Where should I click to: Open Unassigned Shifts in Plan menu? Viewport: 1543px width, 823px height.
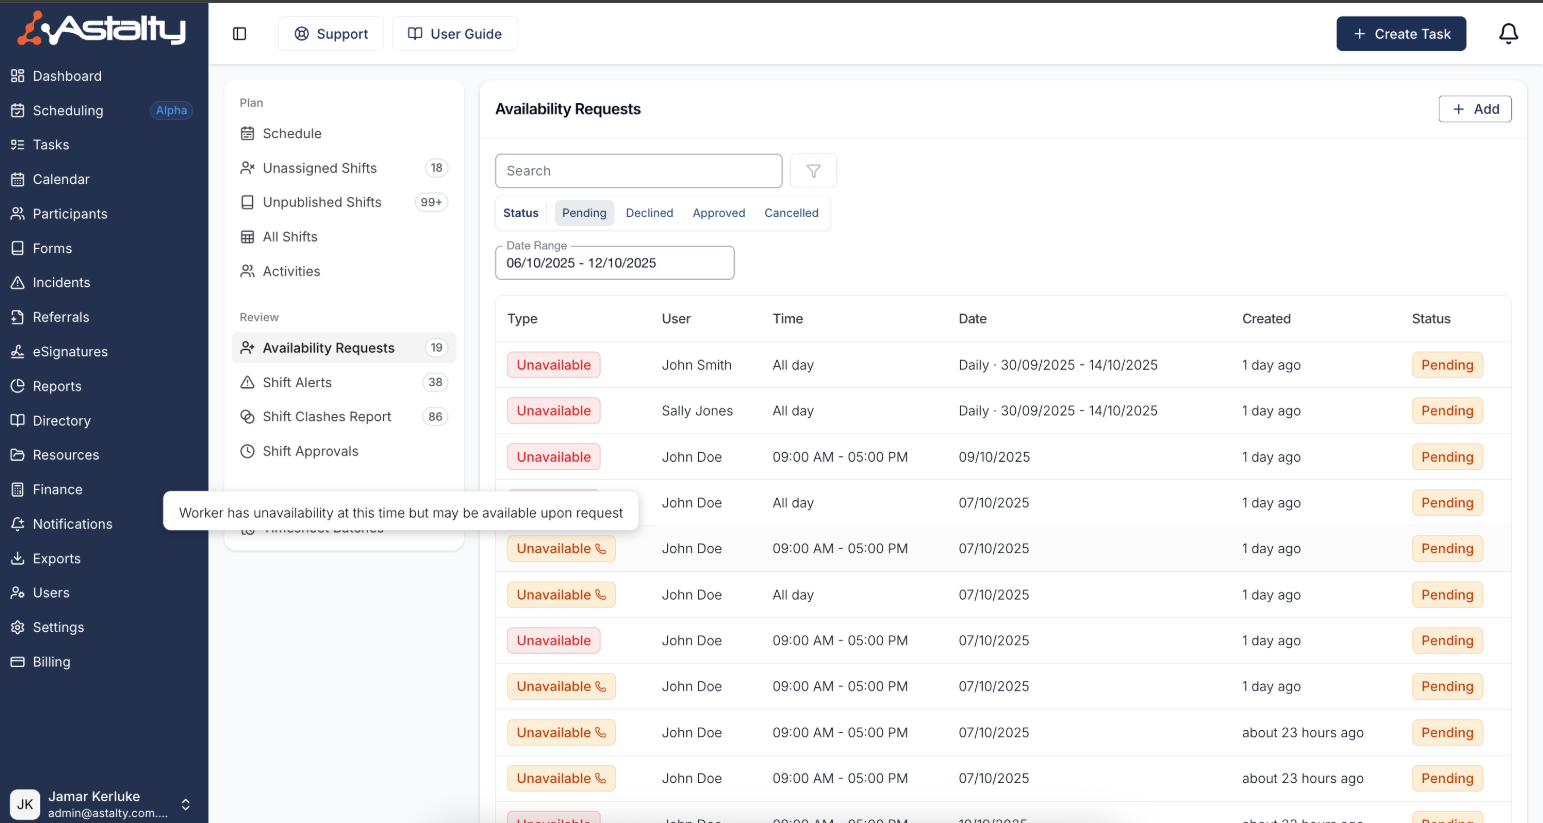(x=320, y=168)
